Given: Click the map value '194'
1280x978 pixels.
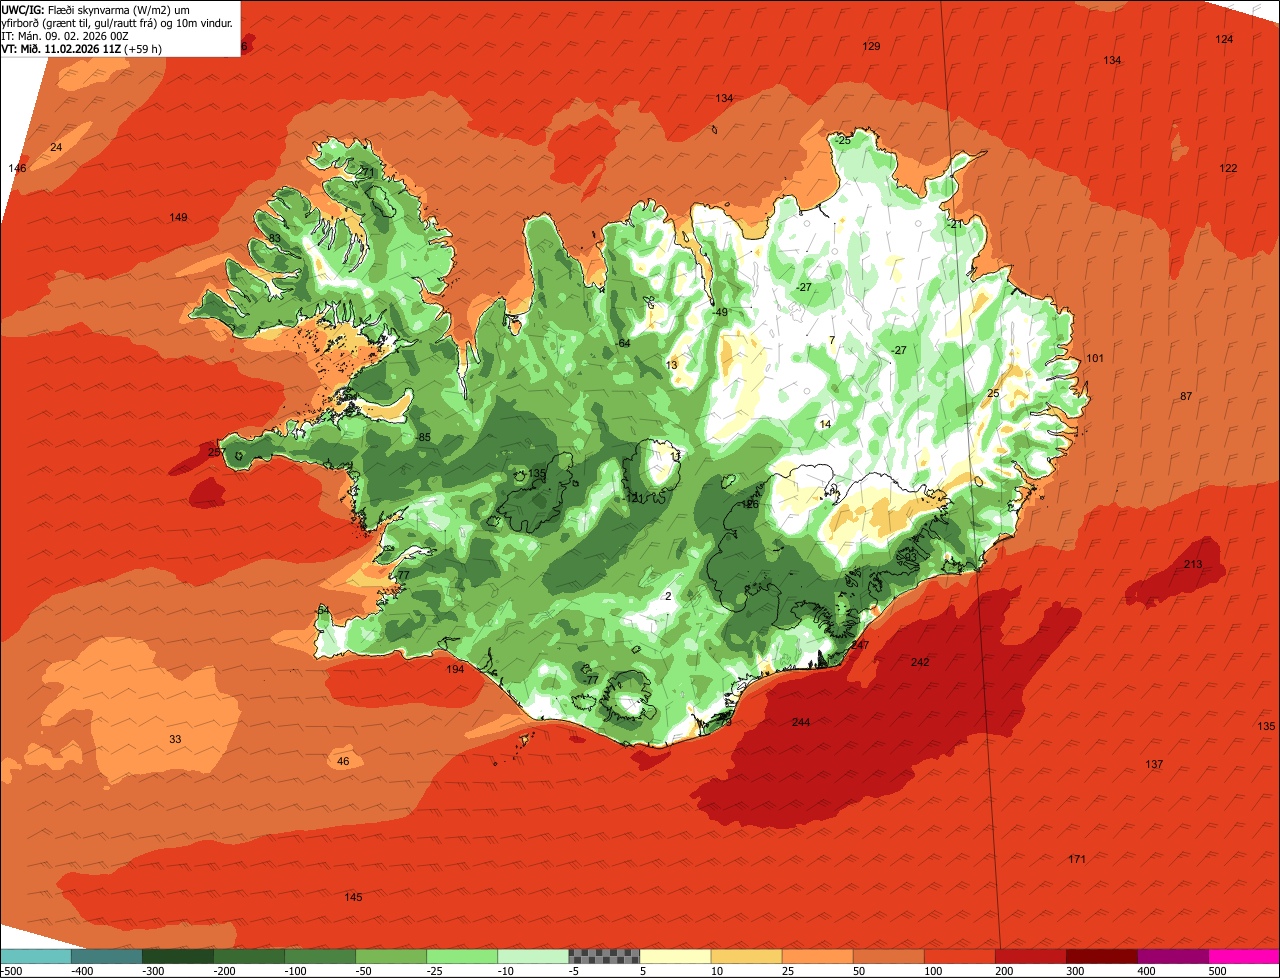Looking at the screenshot, I should coord(456,670).
